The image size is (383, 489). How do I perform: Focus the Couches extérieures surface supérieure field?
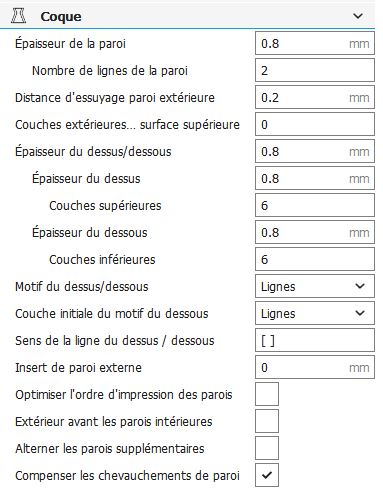coord(315,124)
